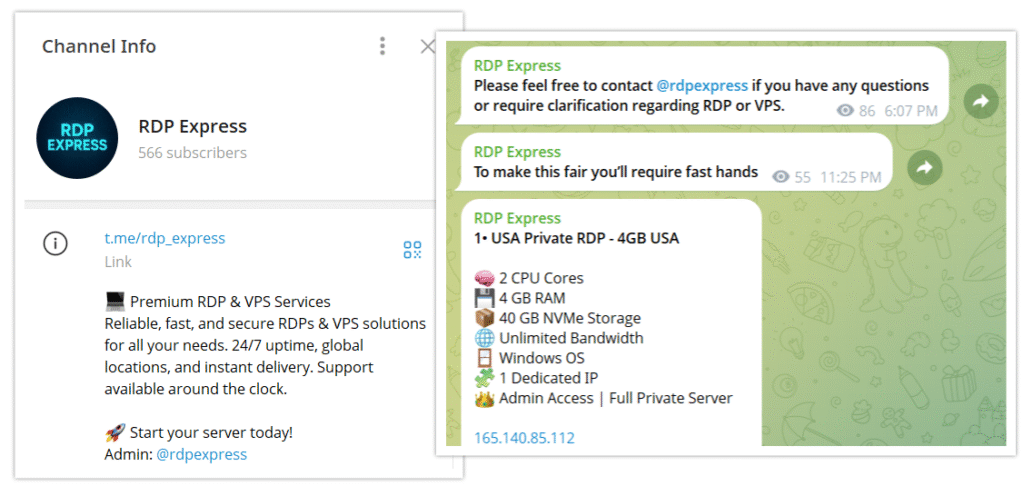
Task: Click the RDP Express channel avatar
Action: [77, 138]
